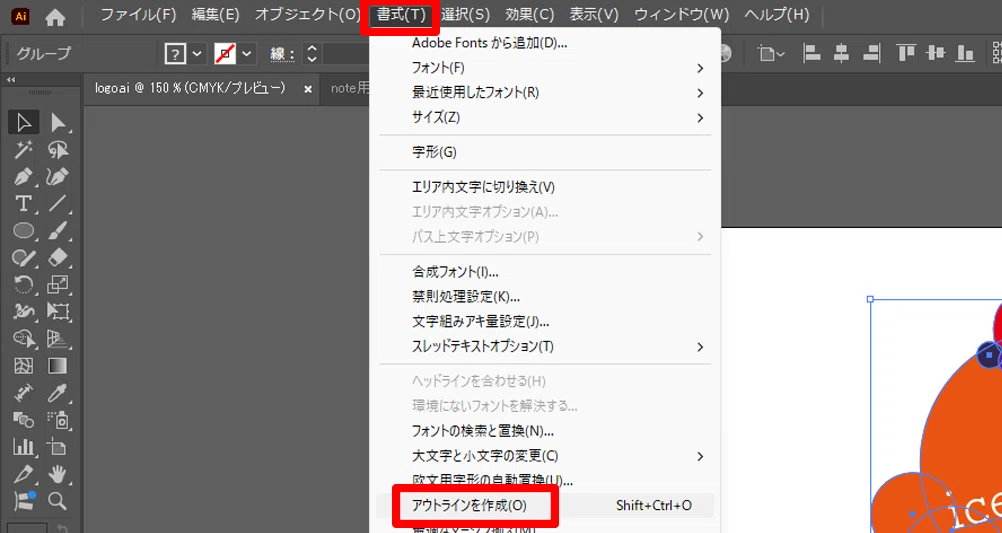The width and height of the screenshot is (1002, 533).
Task: Select the Zoom magnifier tool
Action: [58, 500]
